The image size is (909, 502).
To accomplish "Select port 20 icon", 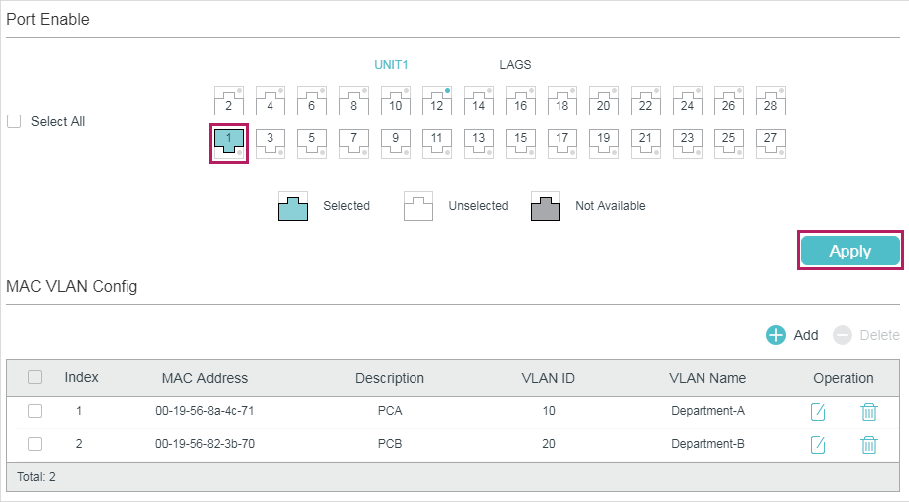I will click(603, 101).
